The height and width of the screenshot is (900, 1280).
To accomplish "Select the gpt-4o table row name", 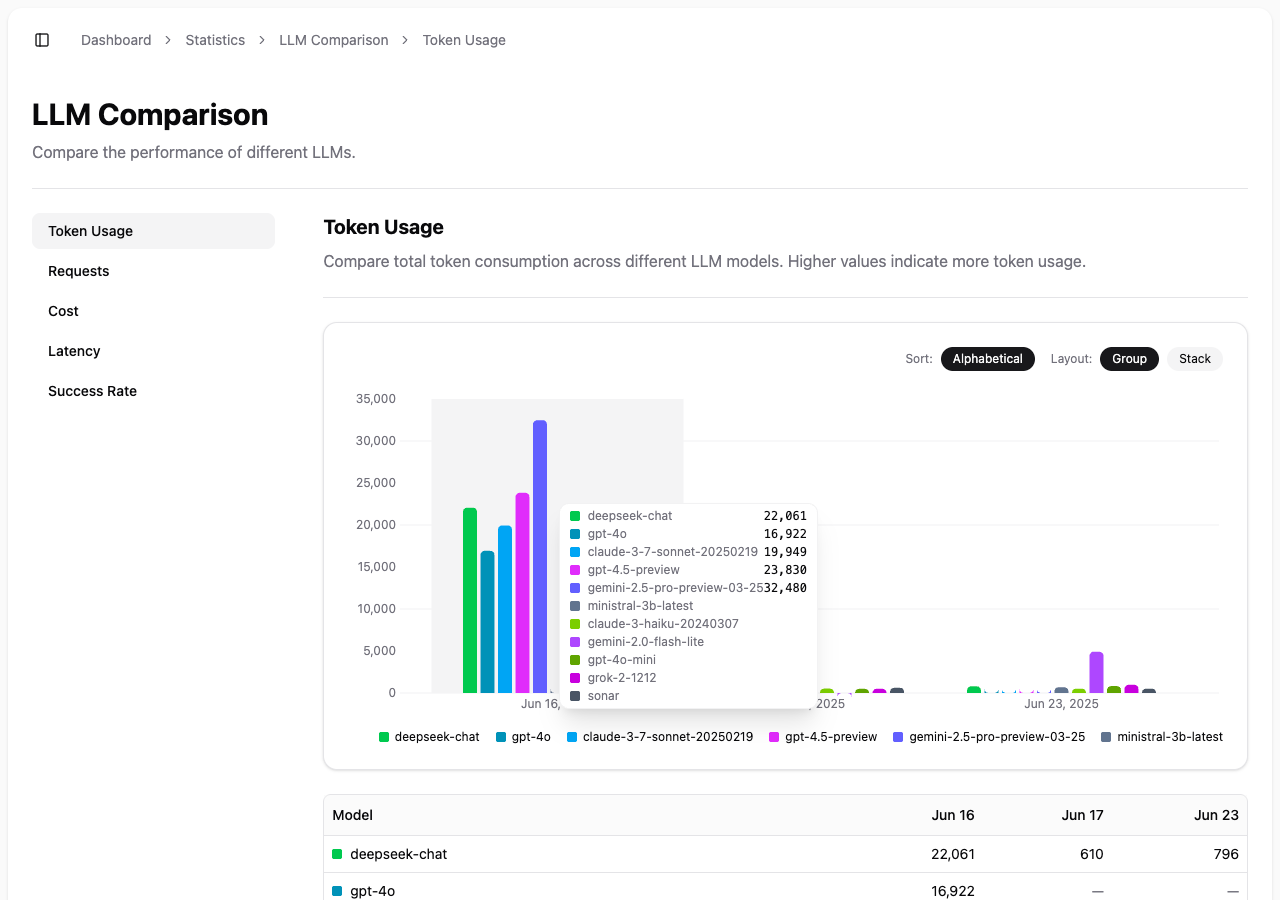I will (x=372, y=890).
